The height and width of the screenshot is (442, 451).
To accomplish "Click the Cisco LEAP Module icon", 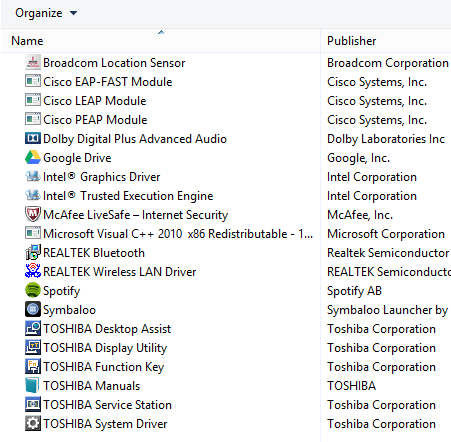I will (x=33, y=100).
